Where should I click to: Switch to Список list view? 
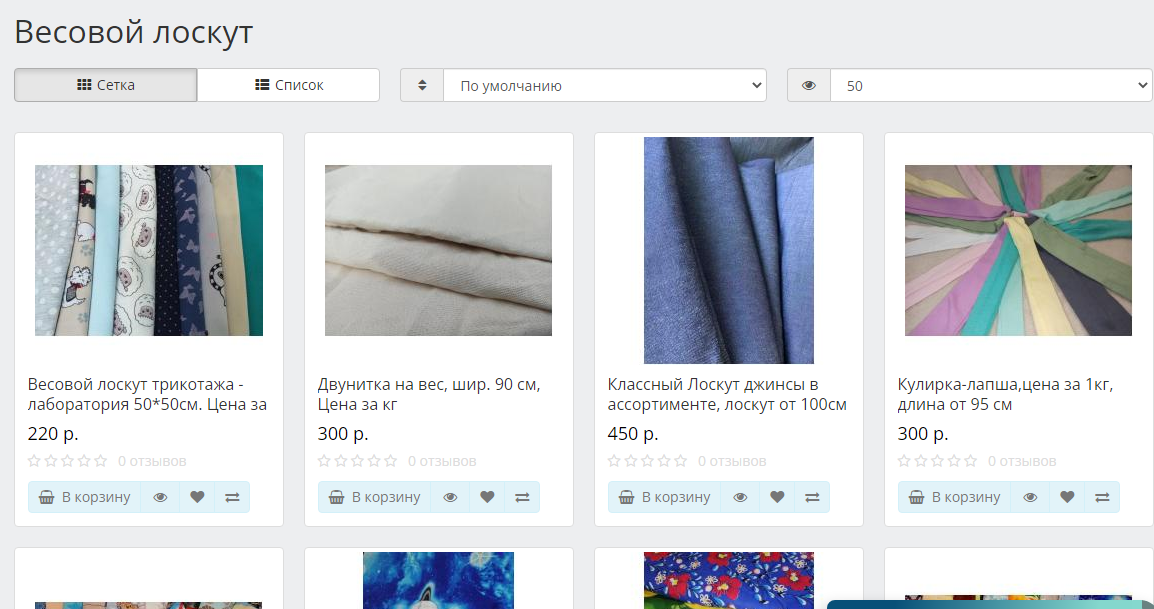(288, 85)
